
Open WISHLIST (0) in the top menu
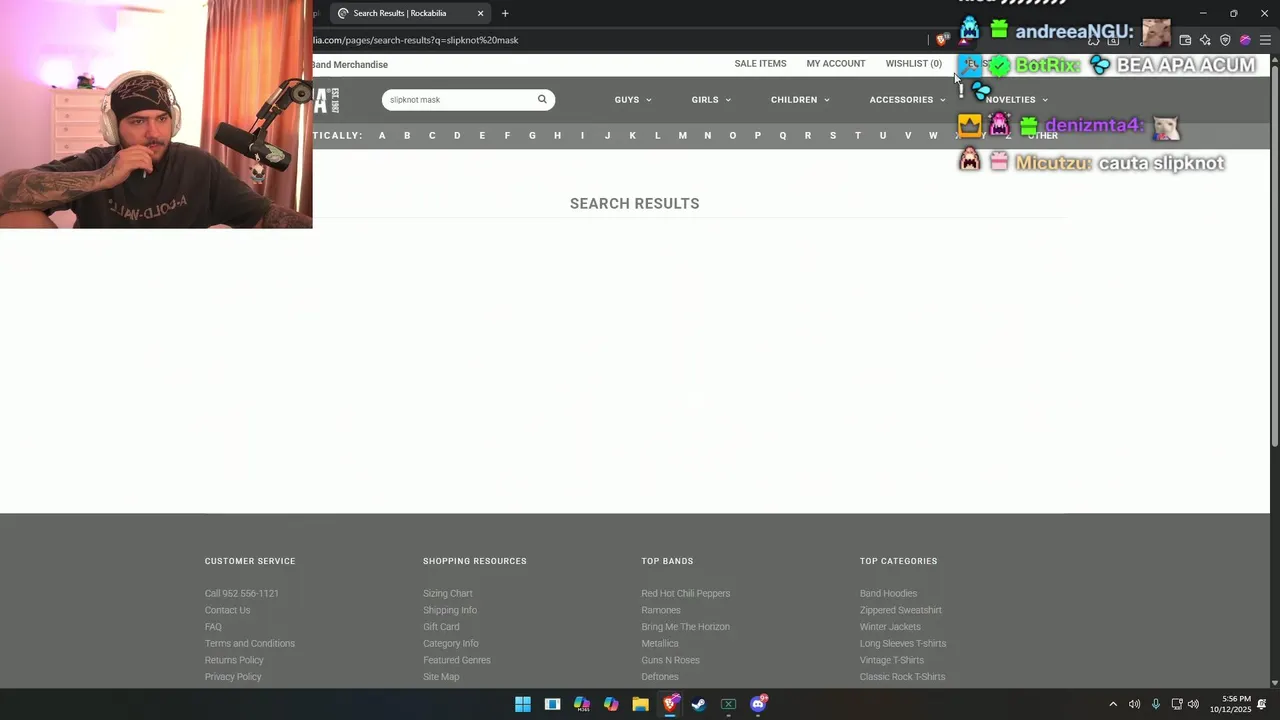pos(913,63)
